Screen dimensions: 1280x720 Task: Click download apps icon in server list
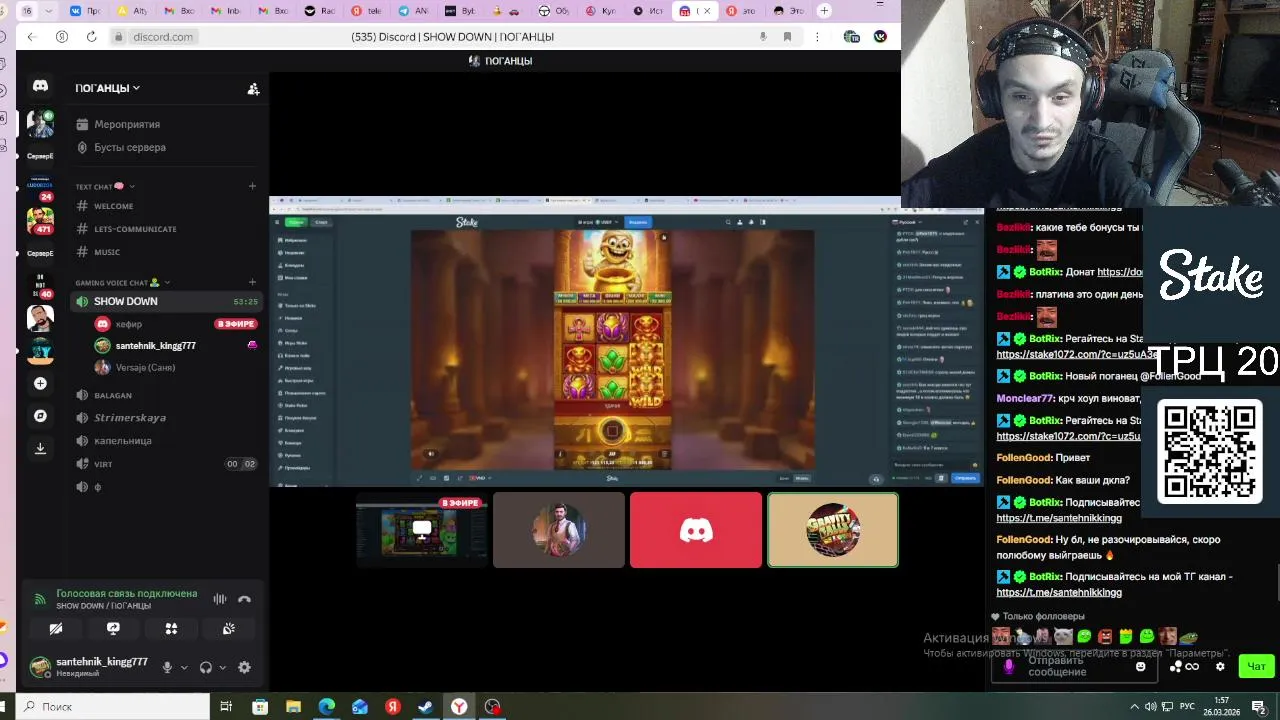40,448
